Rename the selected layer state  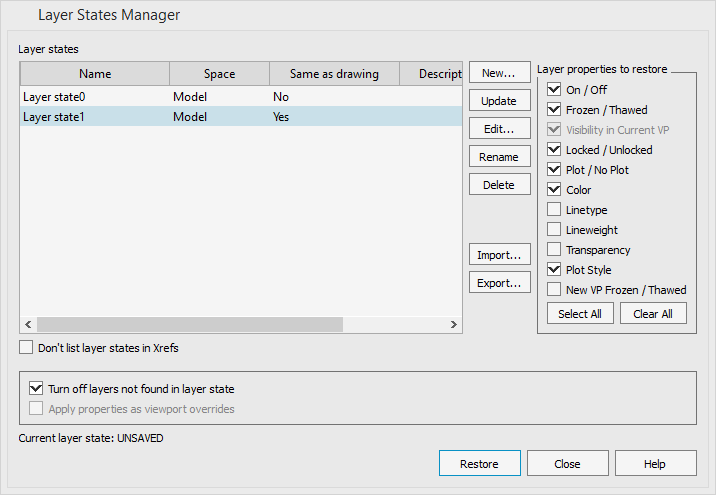tap(499, 157)
